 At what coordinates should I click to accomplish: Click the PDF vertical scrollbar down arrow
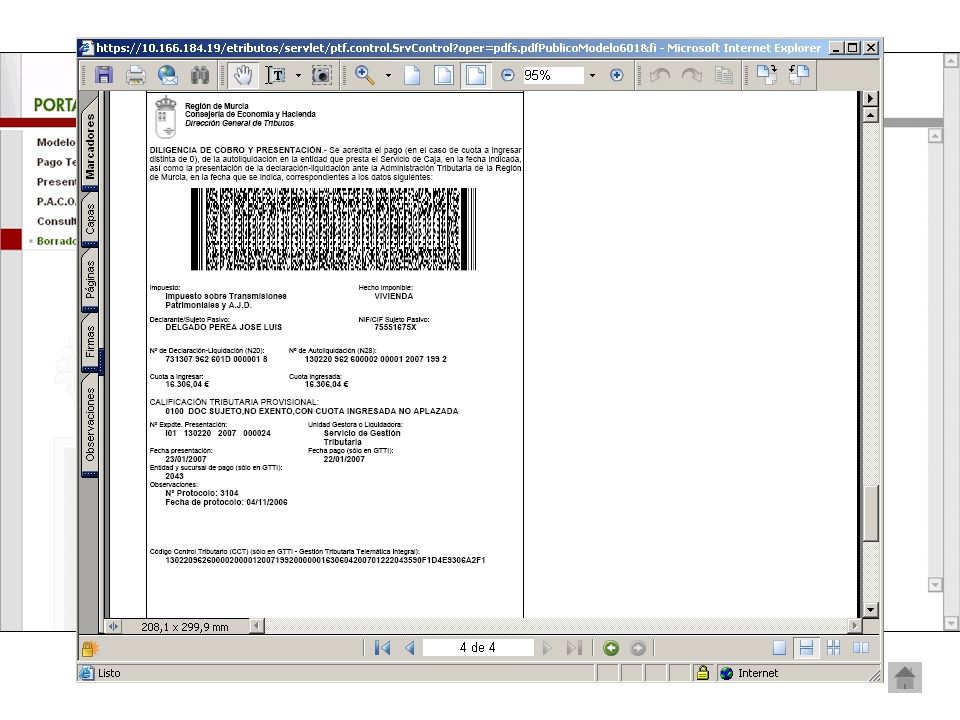pyautogui.click(x=870, y=609)
